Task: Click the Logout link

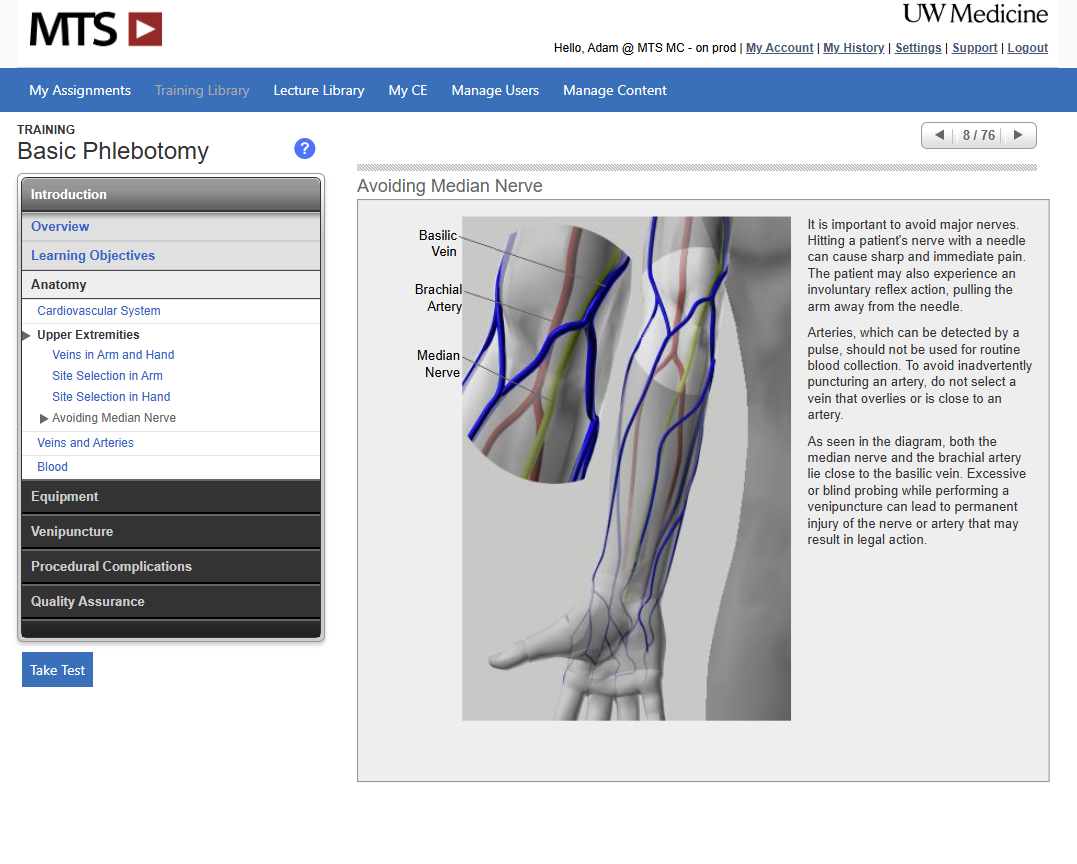Action: 1027,48
